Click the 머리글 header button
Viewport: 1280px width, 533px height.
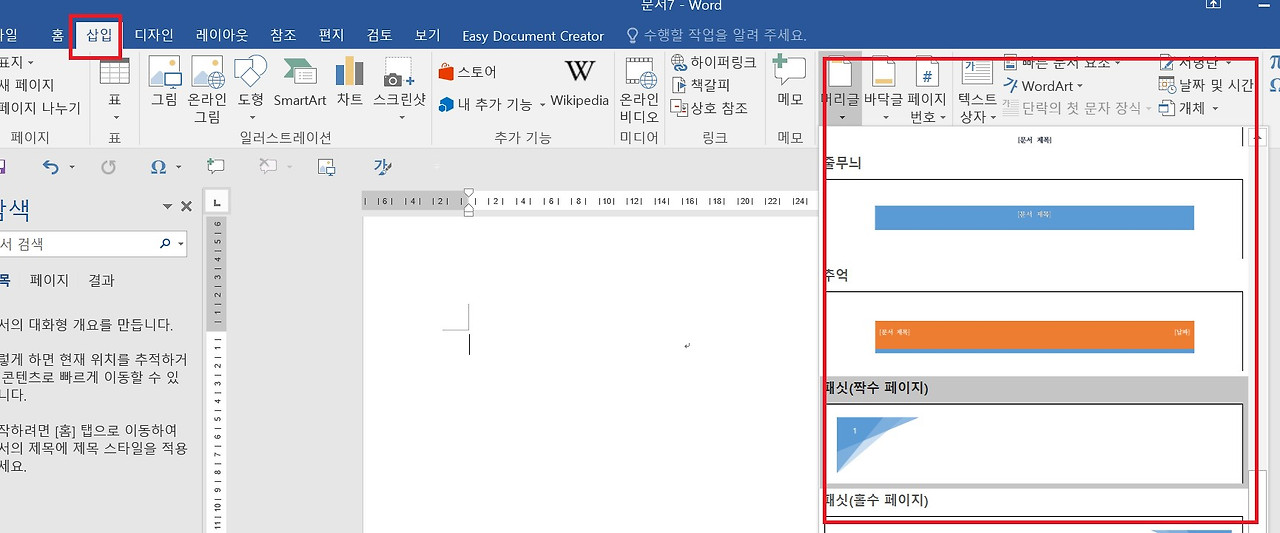point(840,90)
